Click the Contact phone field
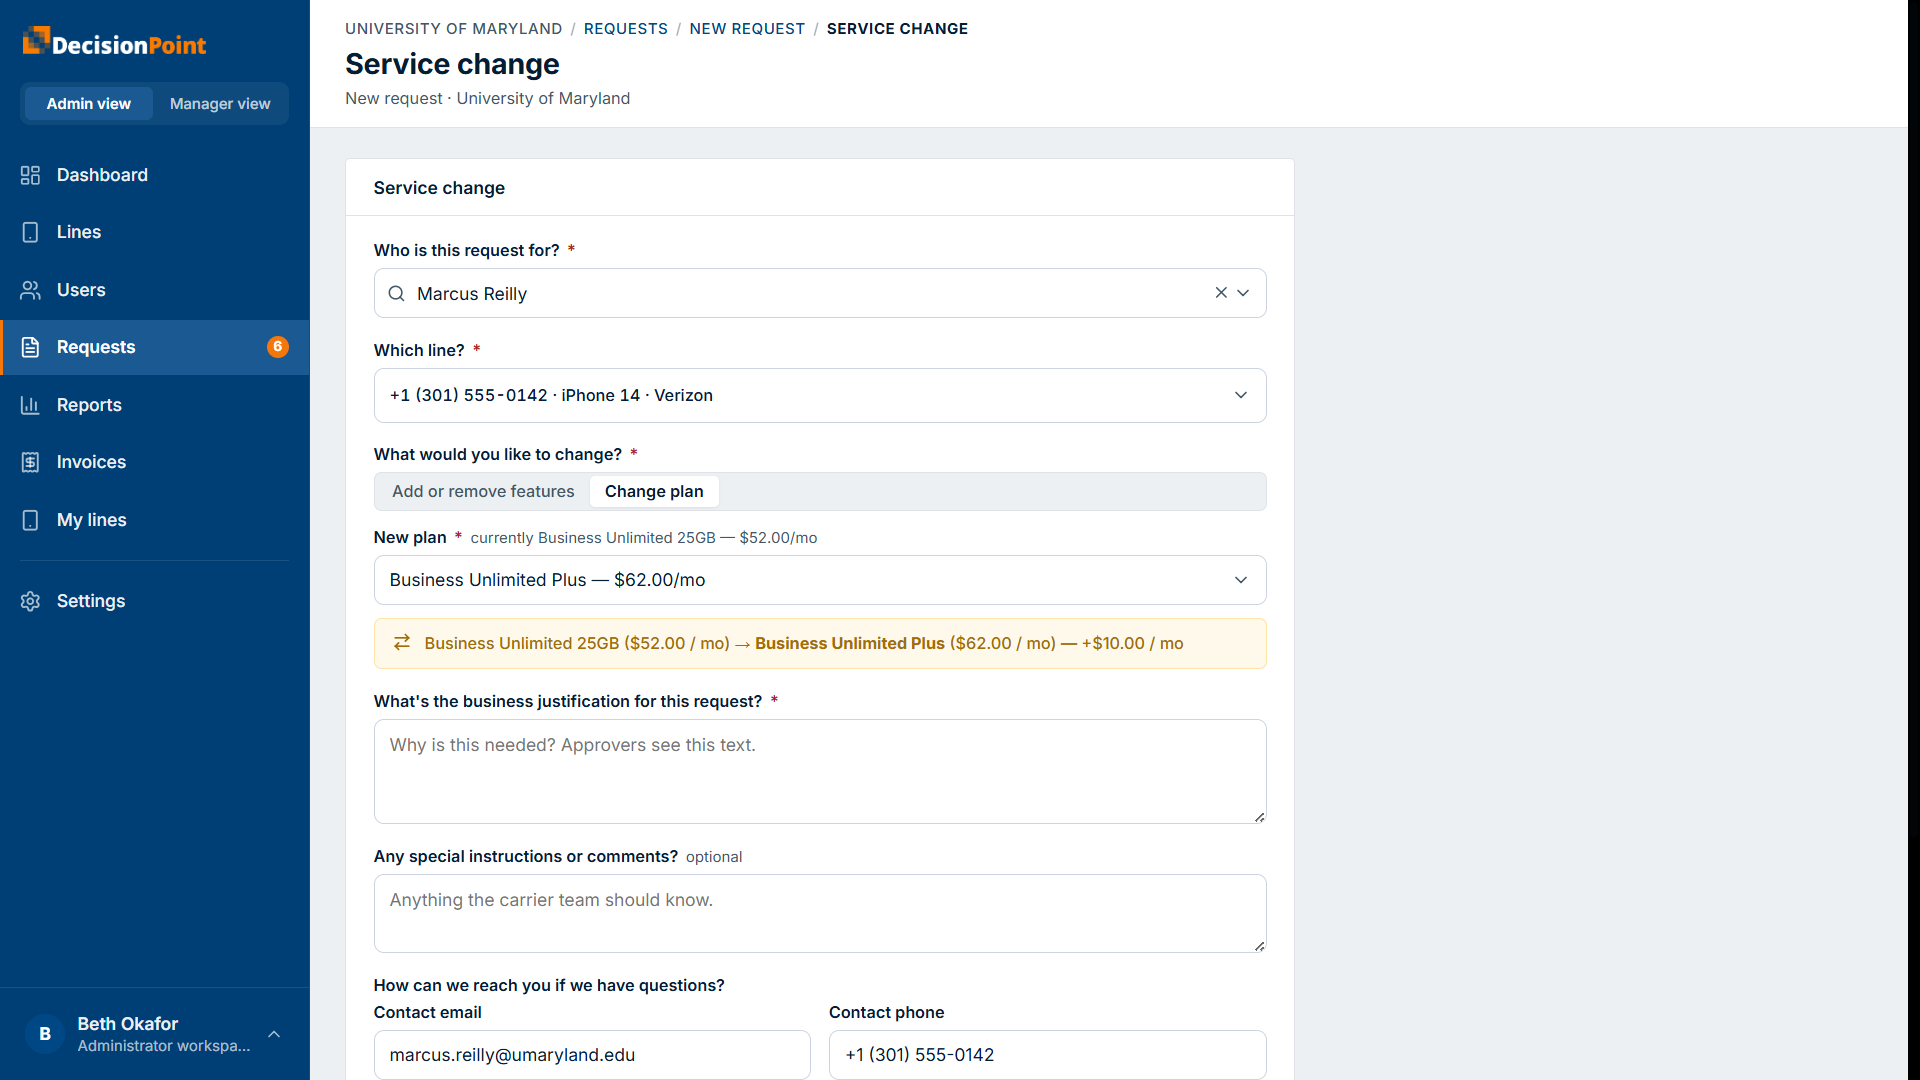This screenshot has width=1920, height=1080. click(x=1048, y=1055)
